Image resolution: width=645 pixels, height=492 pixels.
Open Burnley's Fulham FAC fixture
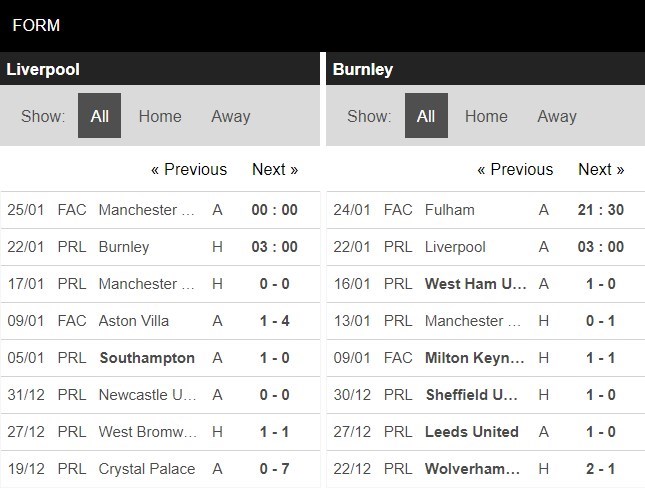tap(486, 210)
